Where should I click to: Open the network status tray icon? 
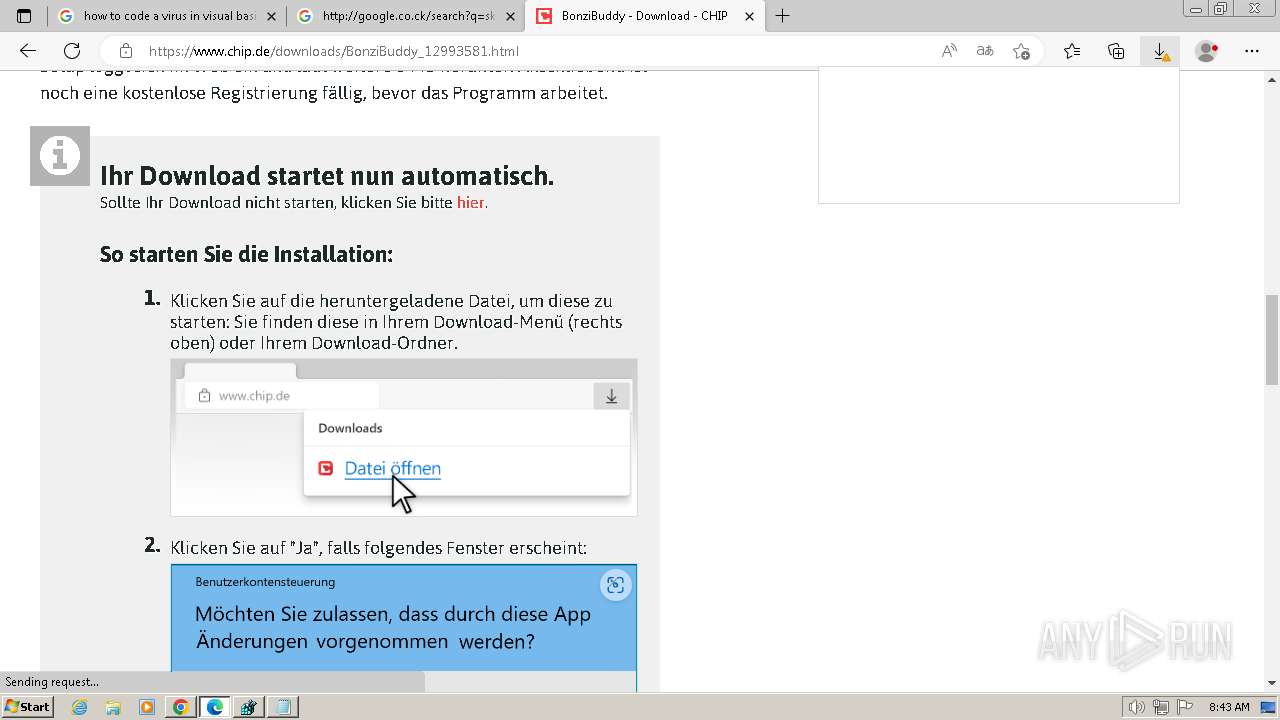1160,707
